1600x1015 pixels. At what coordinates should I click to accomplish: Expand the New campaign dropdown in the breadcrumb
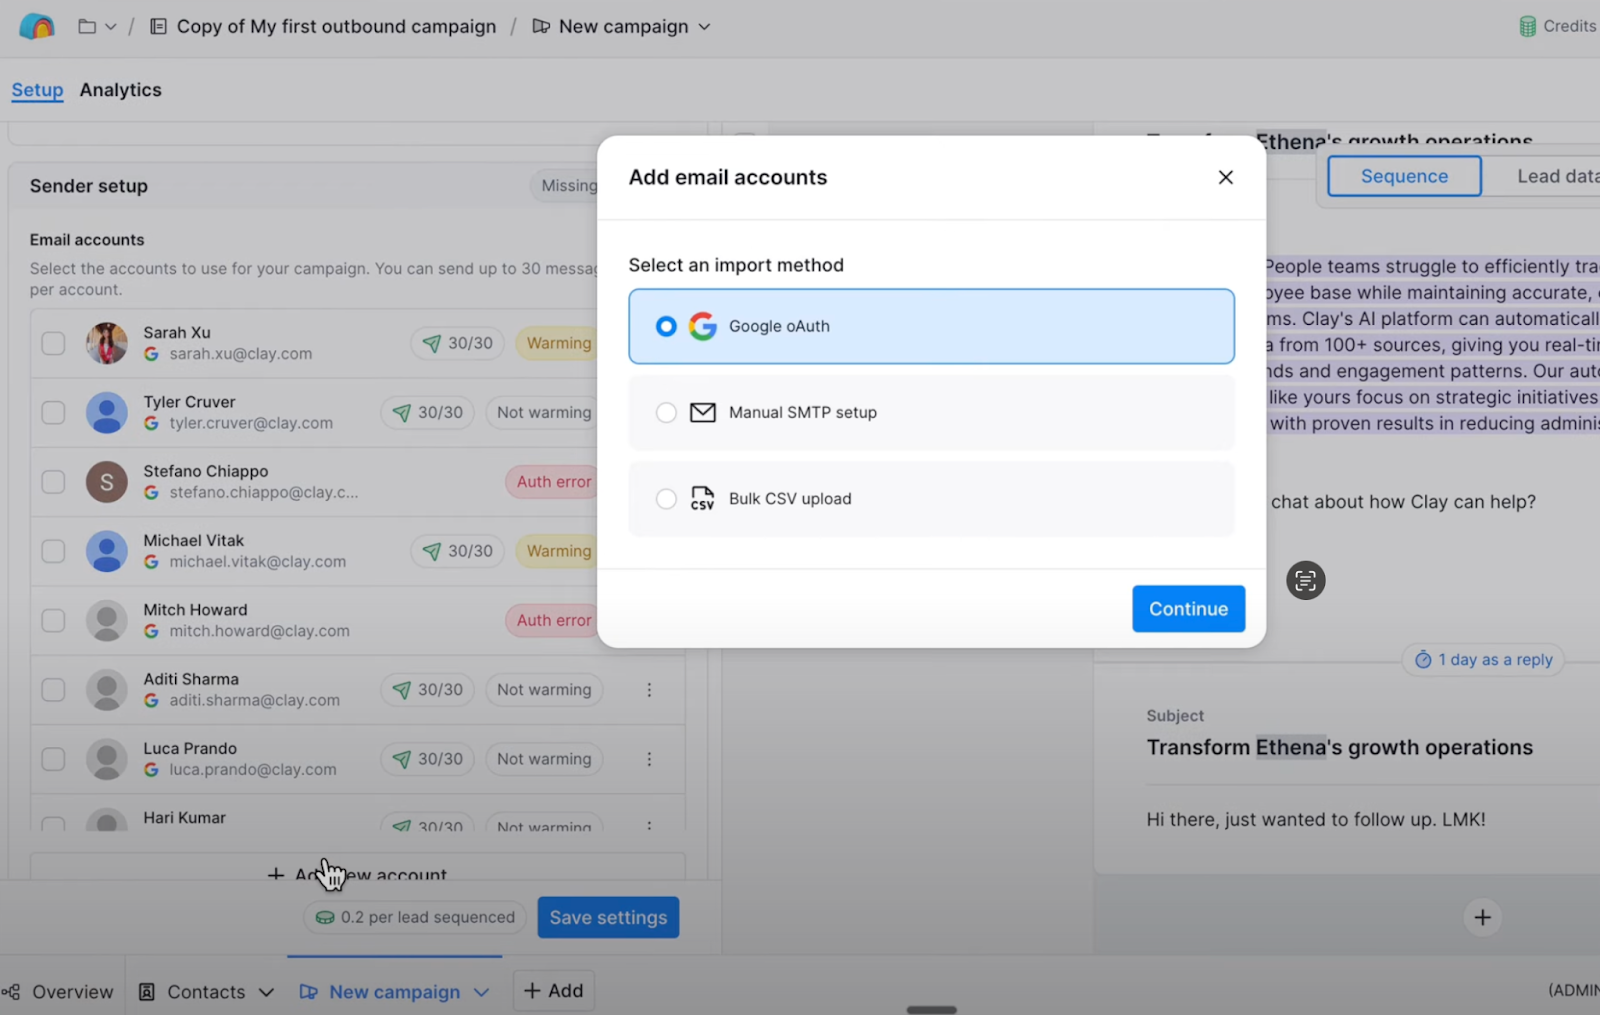coord(705,26)
